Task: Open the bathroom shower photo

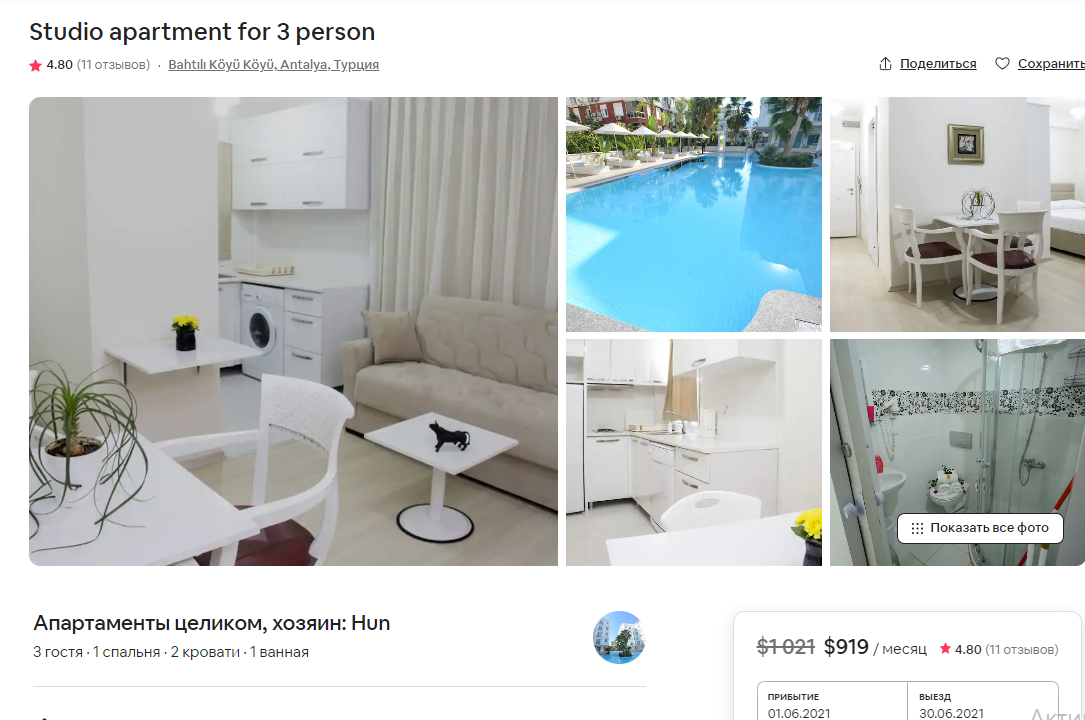Action: click(958, 452)
